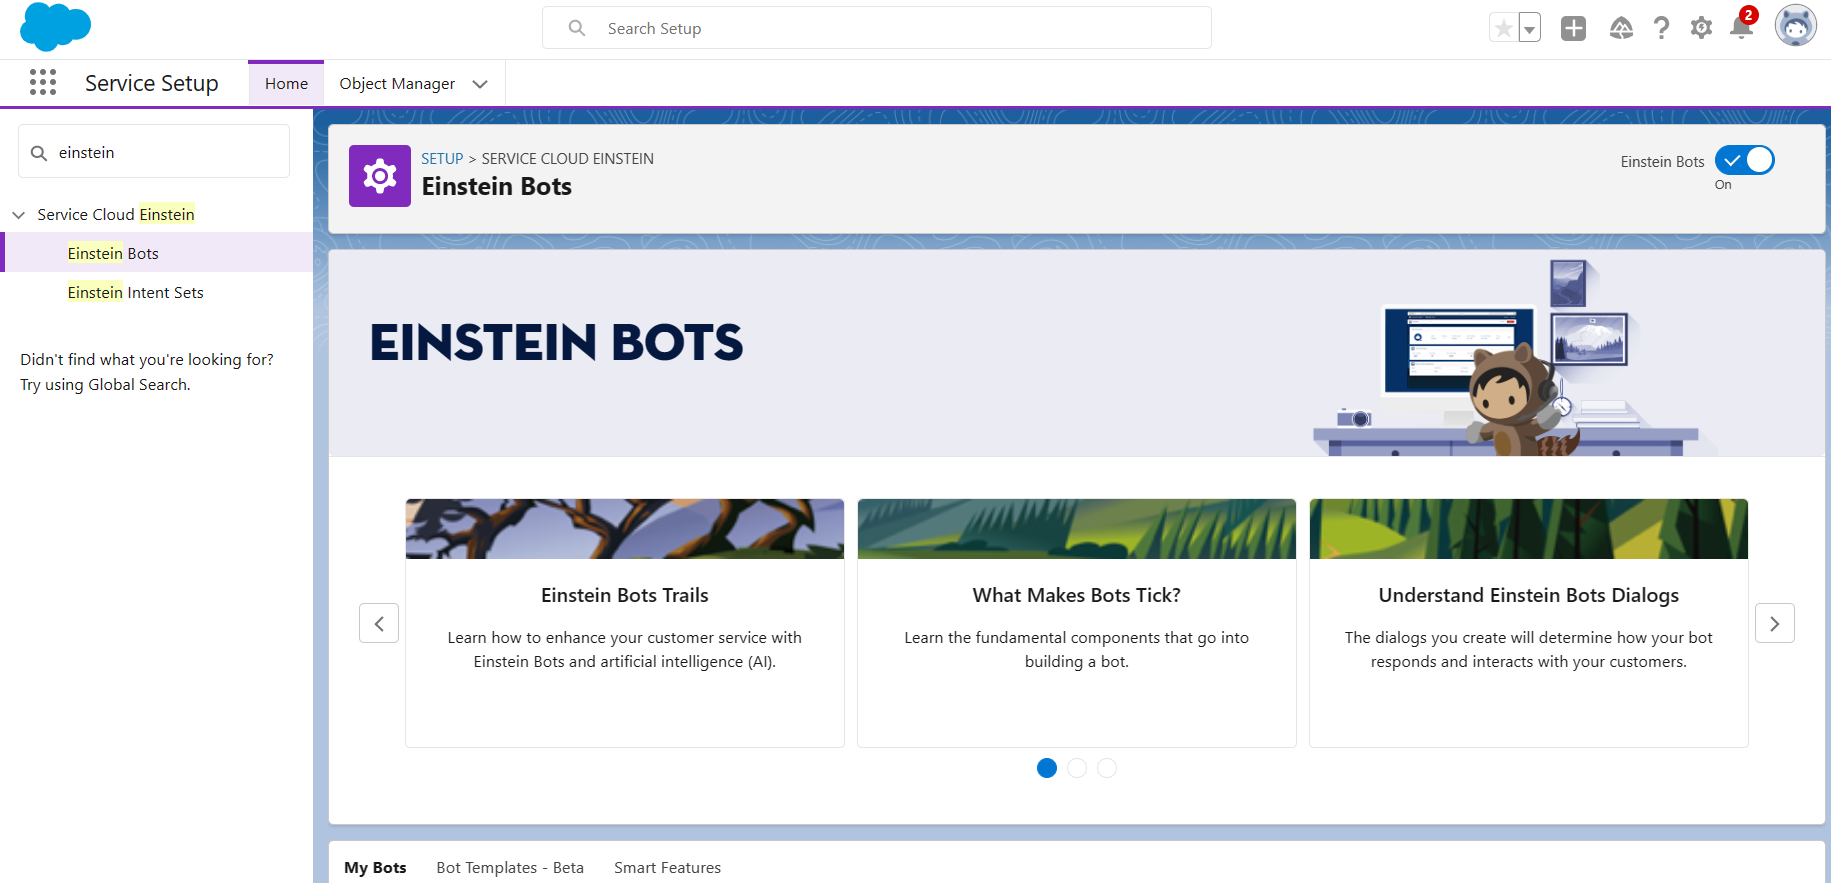Select the second carousel page dot
This screenshot has height=883, width=1831.
click(x=1077, y=768)
